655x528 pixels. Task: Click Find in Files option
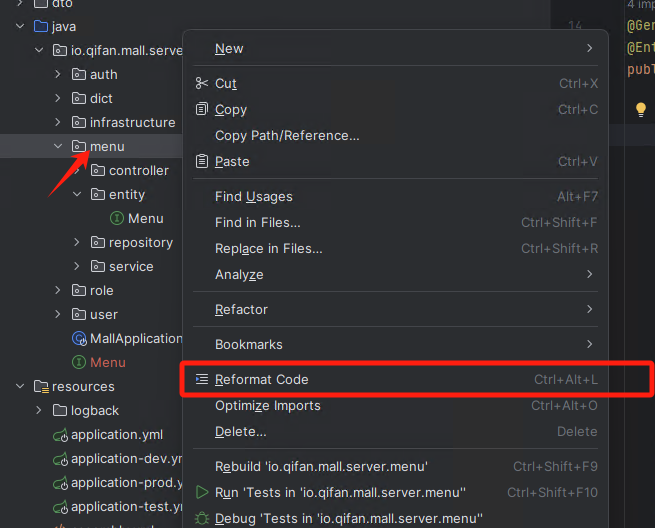tap(257, 222)
